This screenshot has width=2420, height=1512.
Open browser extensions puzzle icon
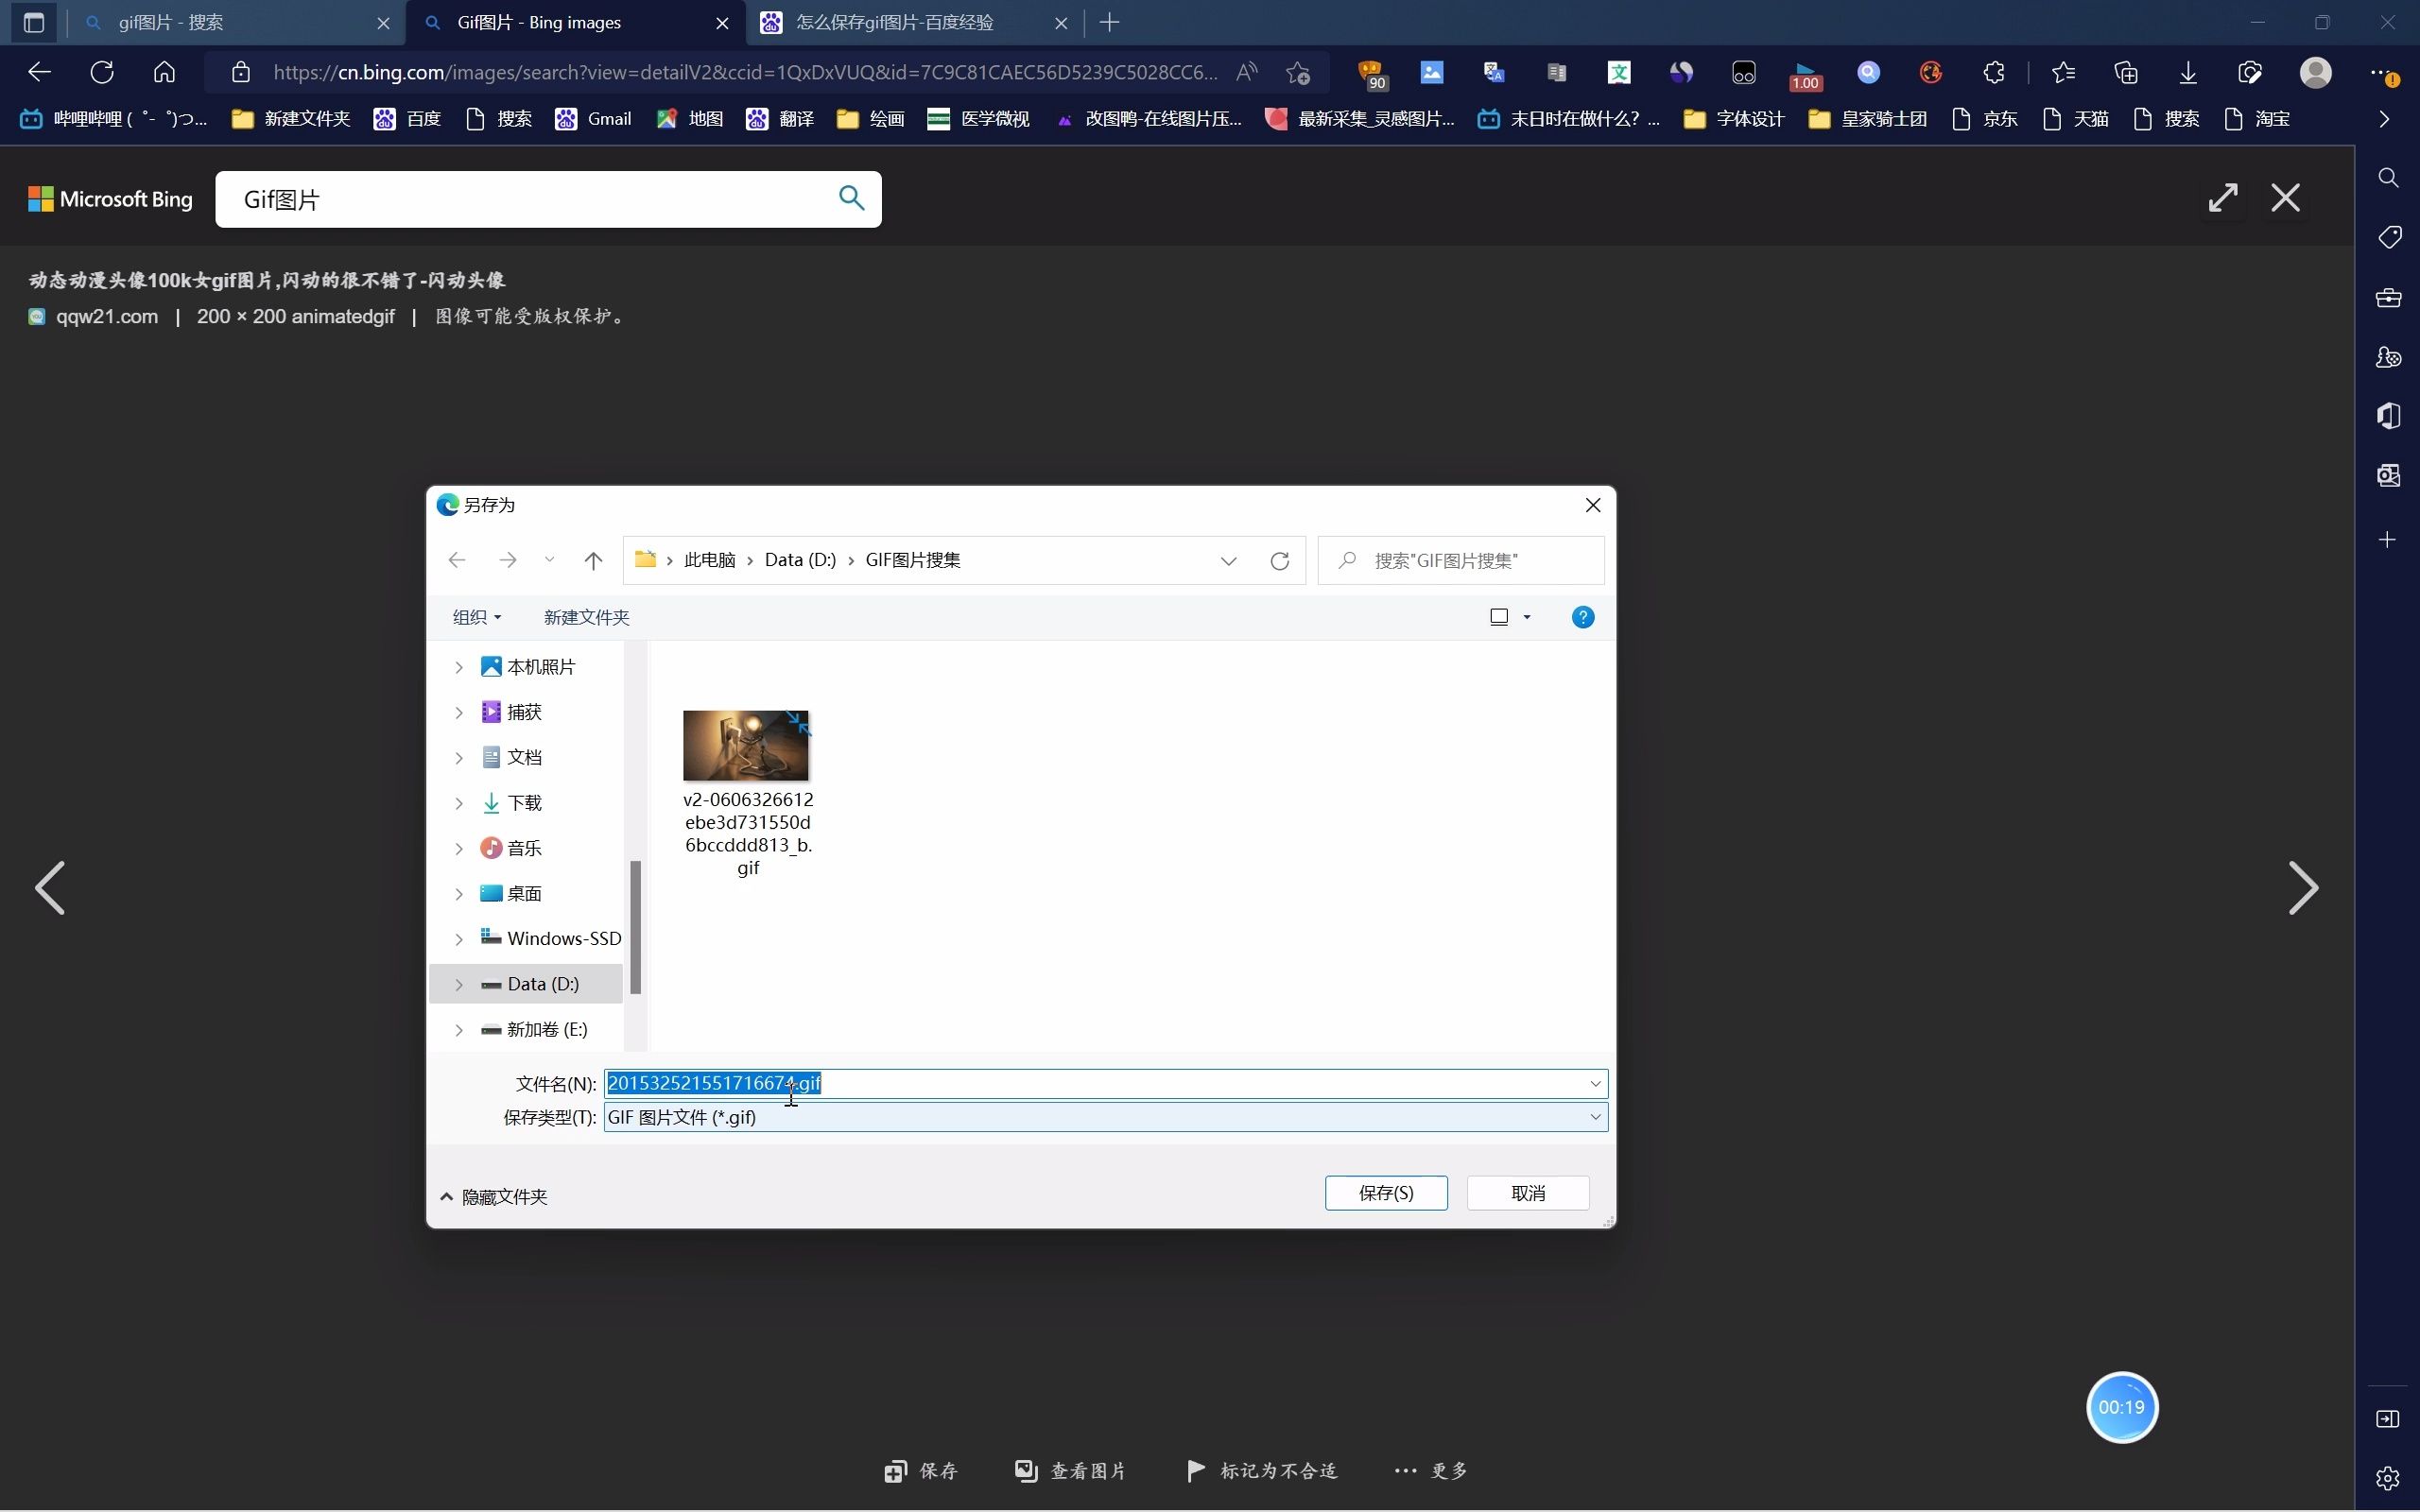pyautogui.click(x=1994, y=72)
